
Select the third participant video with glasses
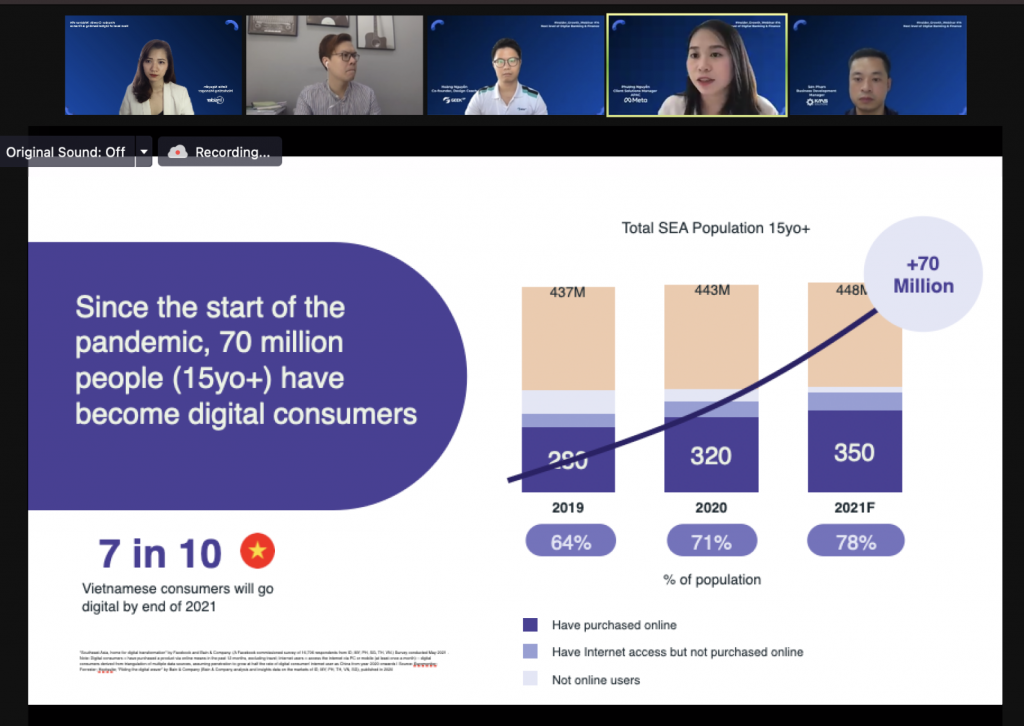[x=515, y=65]
